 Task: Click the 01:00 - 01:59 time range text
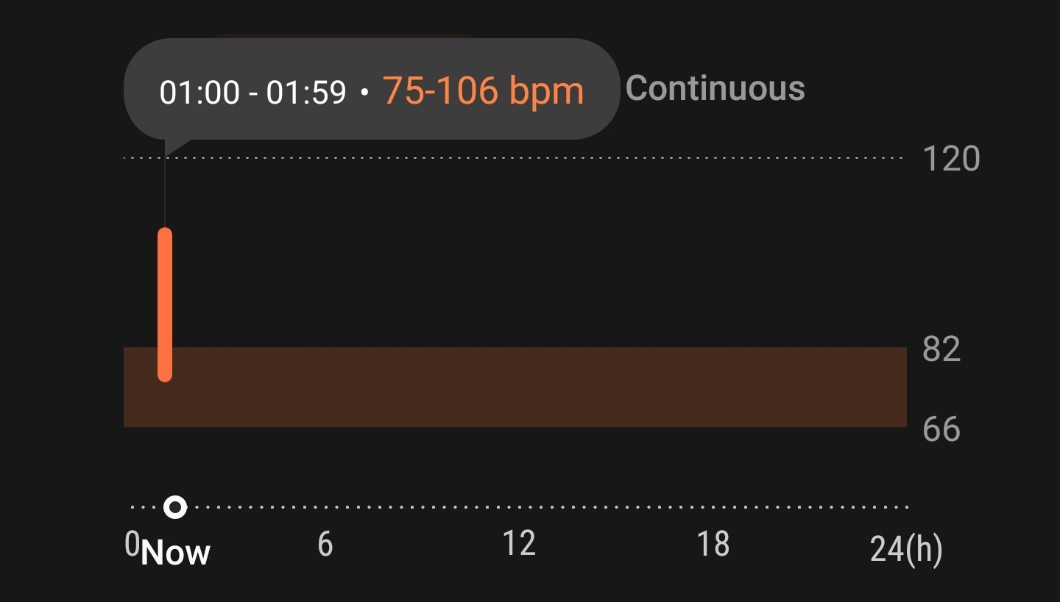tap(253, 93)
